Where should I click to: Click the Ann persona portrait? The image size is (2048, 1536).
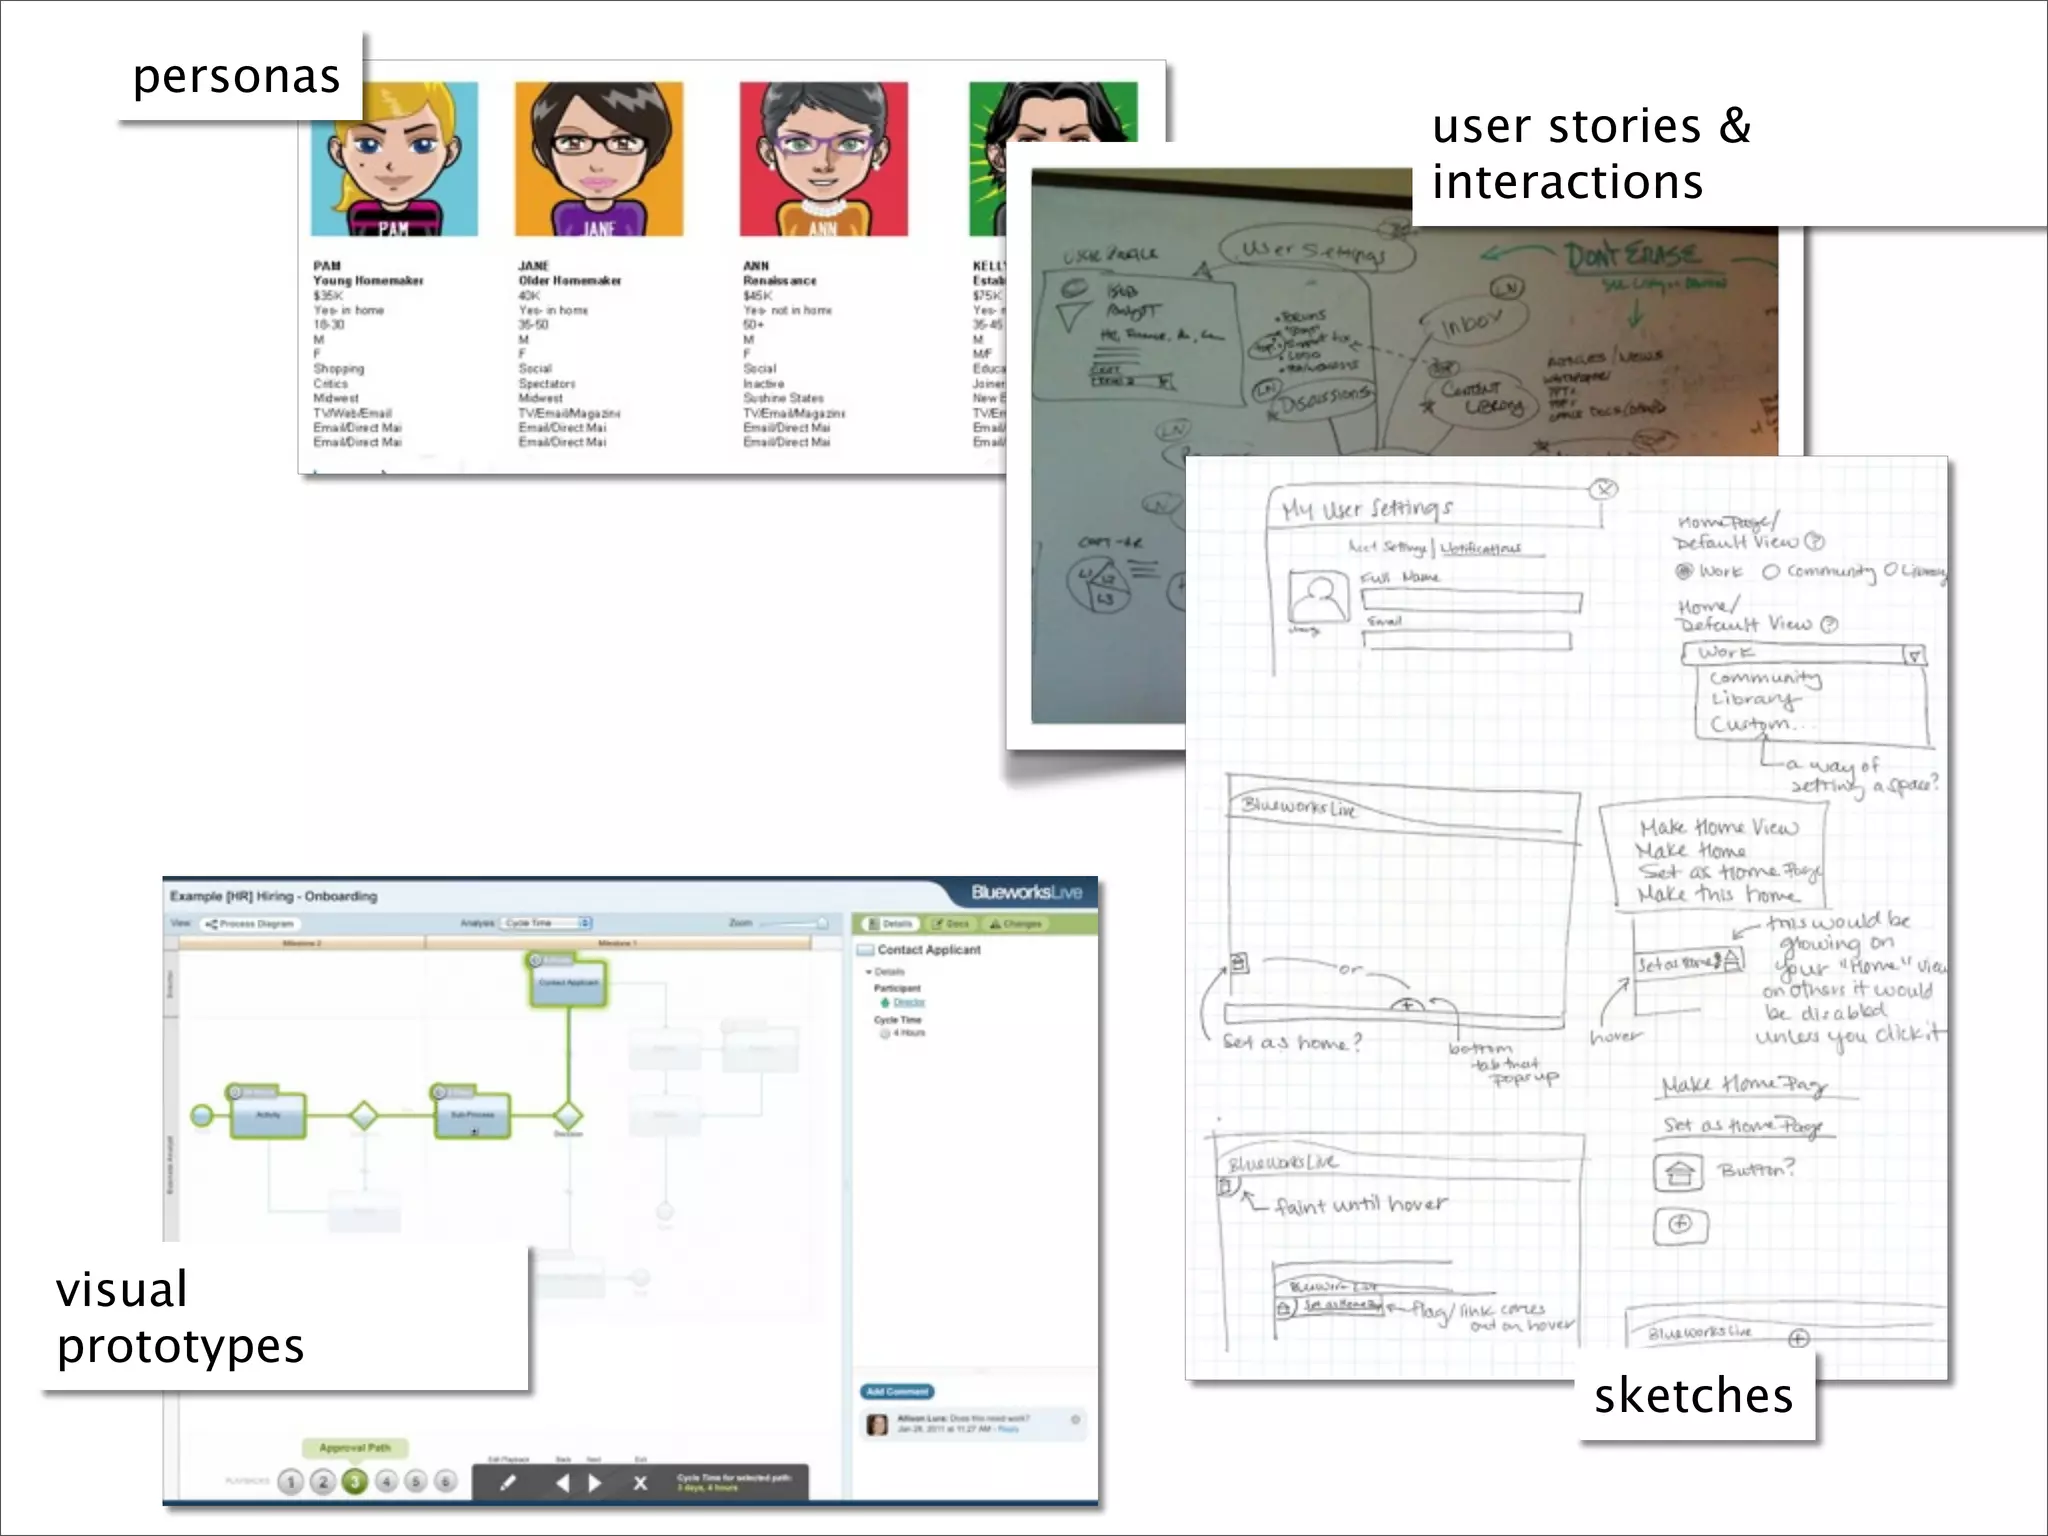pyautogui.click(x=823, y=159)
